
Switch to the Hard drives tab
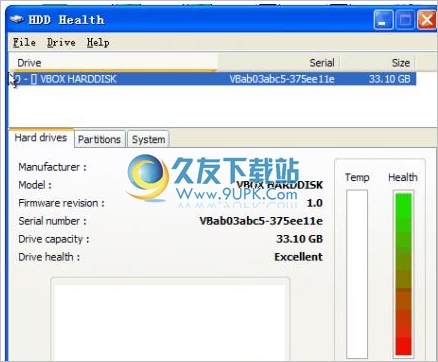[x=41, y=138]
